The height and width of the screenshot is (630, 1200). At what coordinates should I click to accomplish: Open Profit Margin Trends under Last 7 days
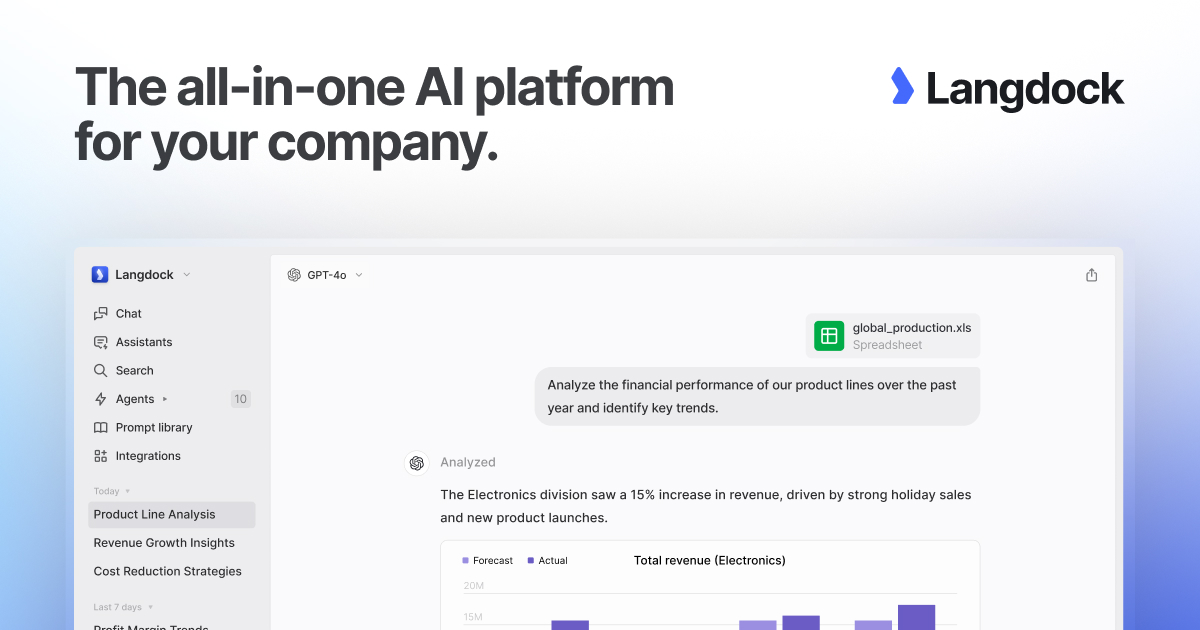point(151,627)
